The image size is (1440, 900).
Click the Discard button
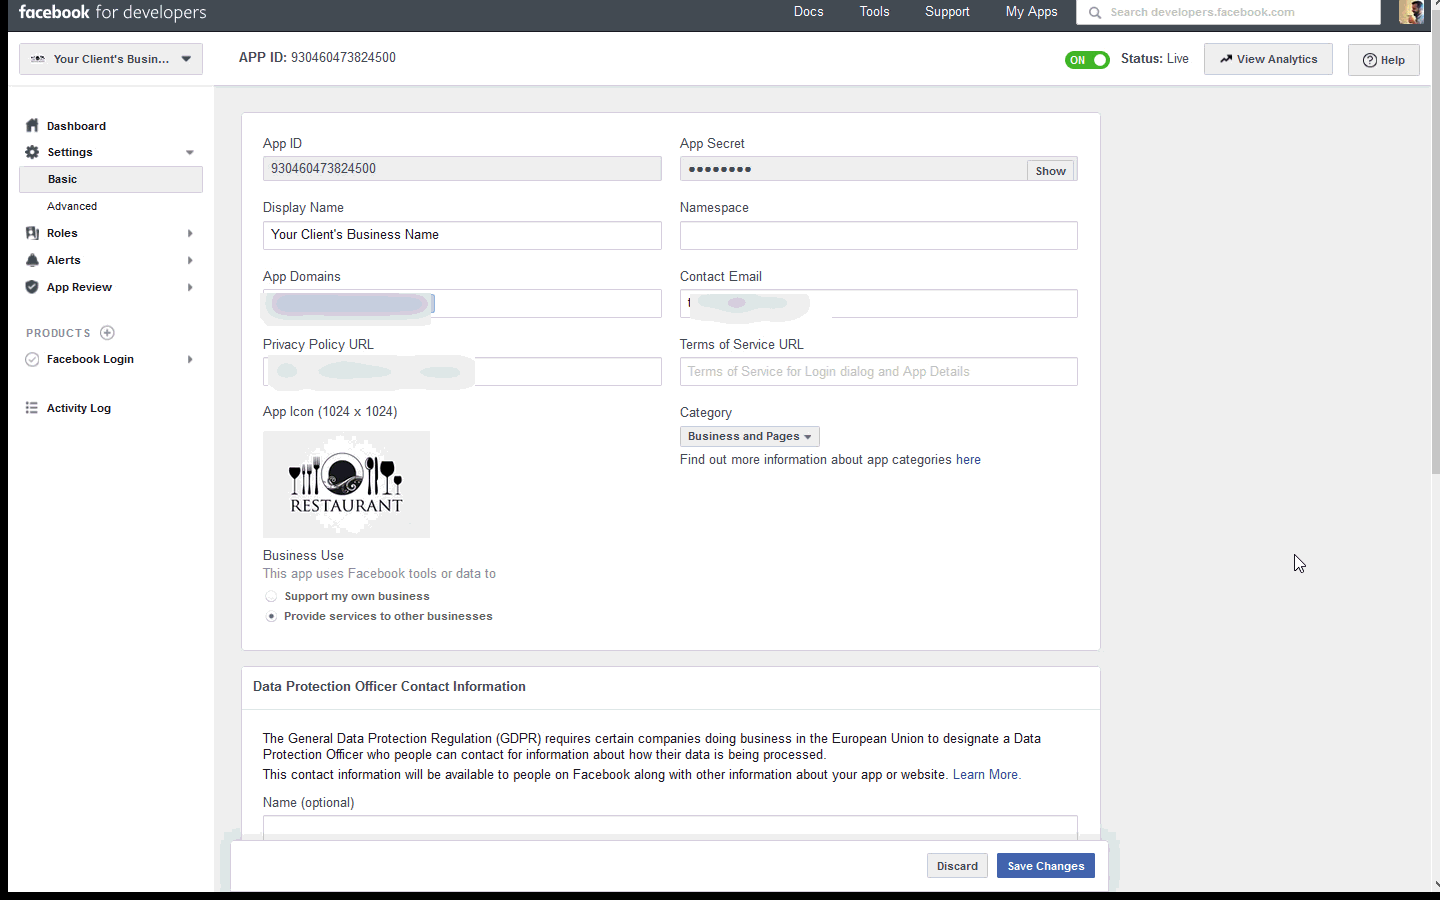(x=957, y=866)
